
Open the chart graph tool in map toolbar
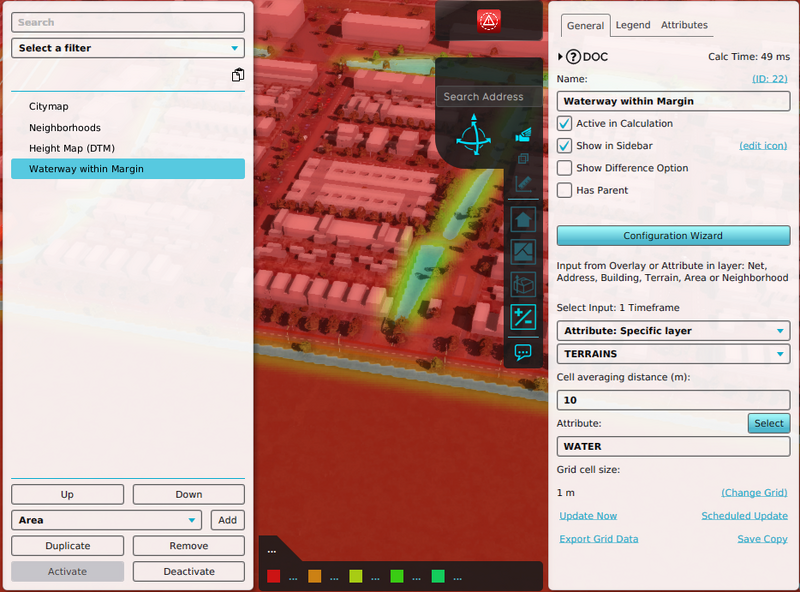522,251
